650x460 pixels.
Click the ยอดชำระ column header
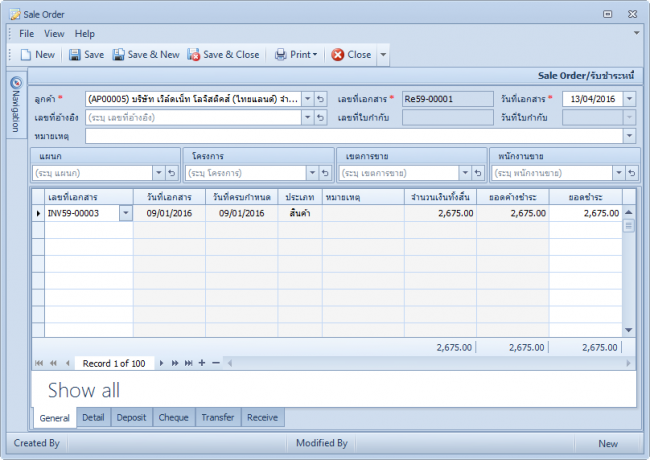586,197
